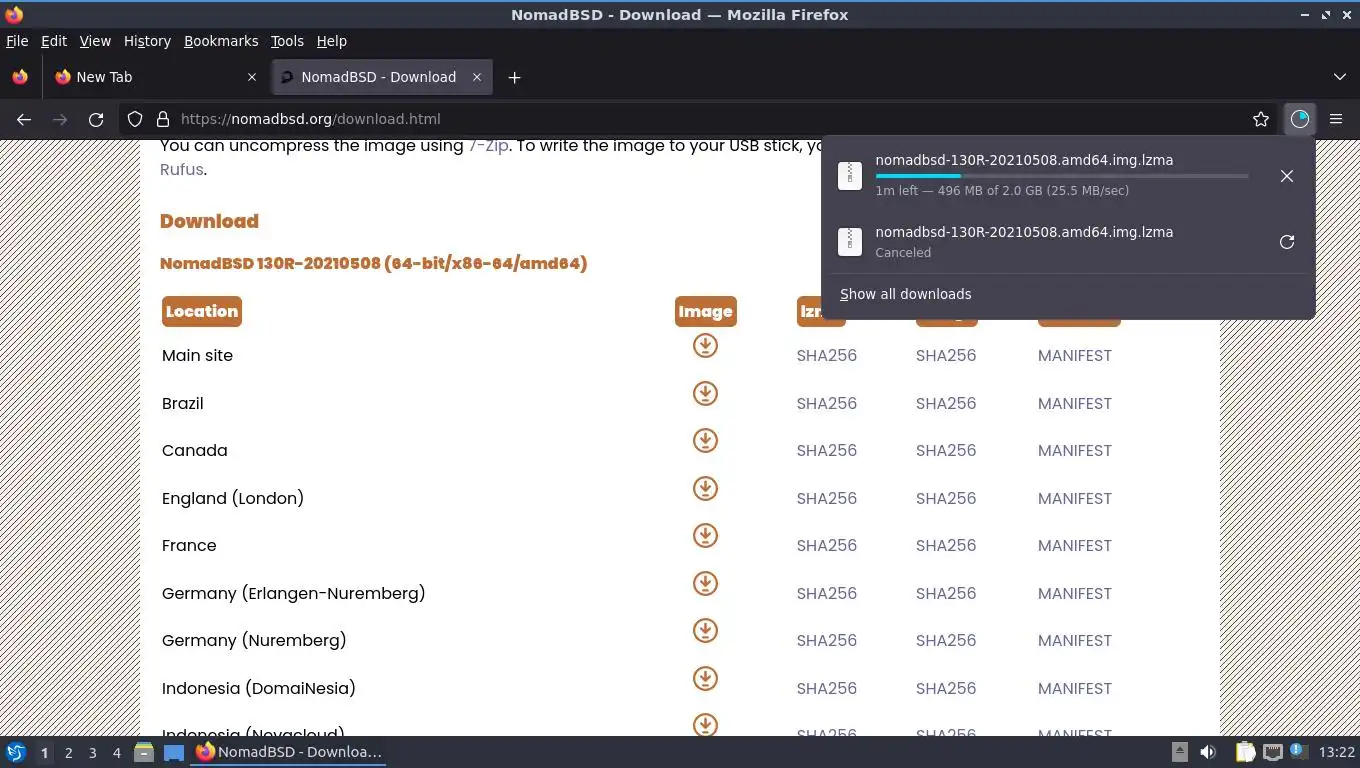Image resolution: width=1360 pixels, height=768 pixels.
Task: Open the Rufus link
Action: [x=182, y=169]
